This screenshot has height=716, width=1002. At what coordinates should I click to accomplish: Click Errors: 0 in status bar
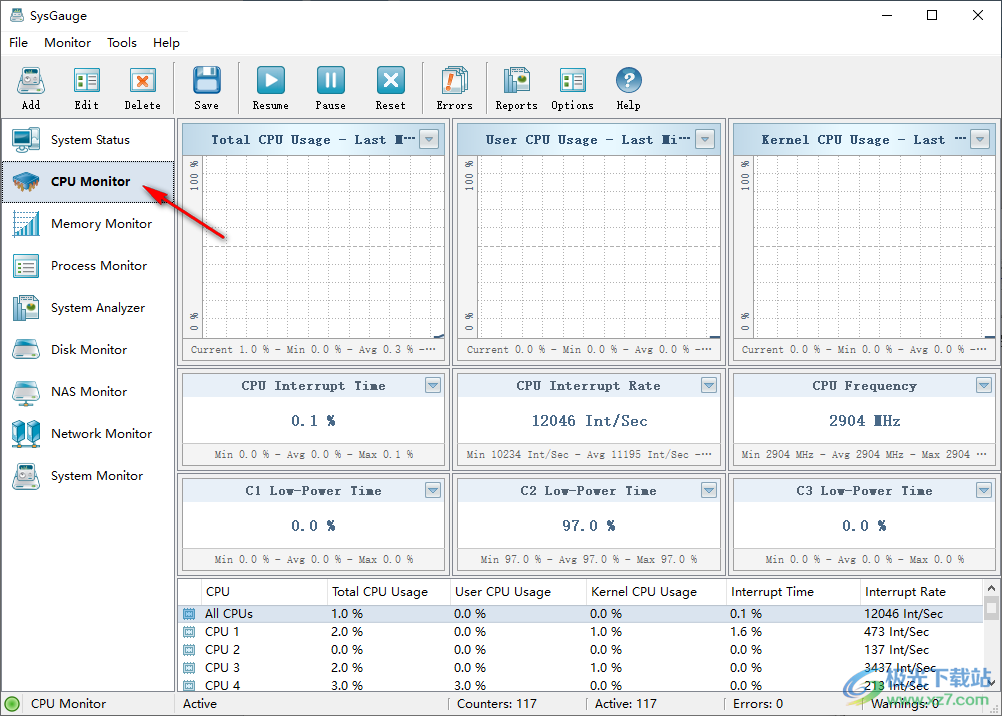tap(757, 704)
